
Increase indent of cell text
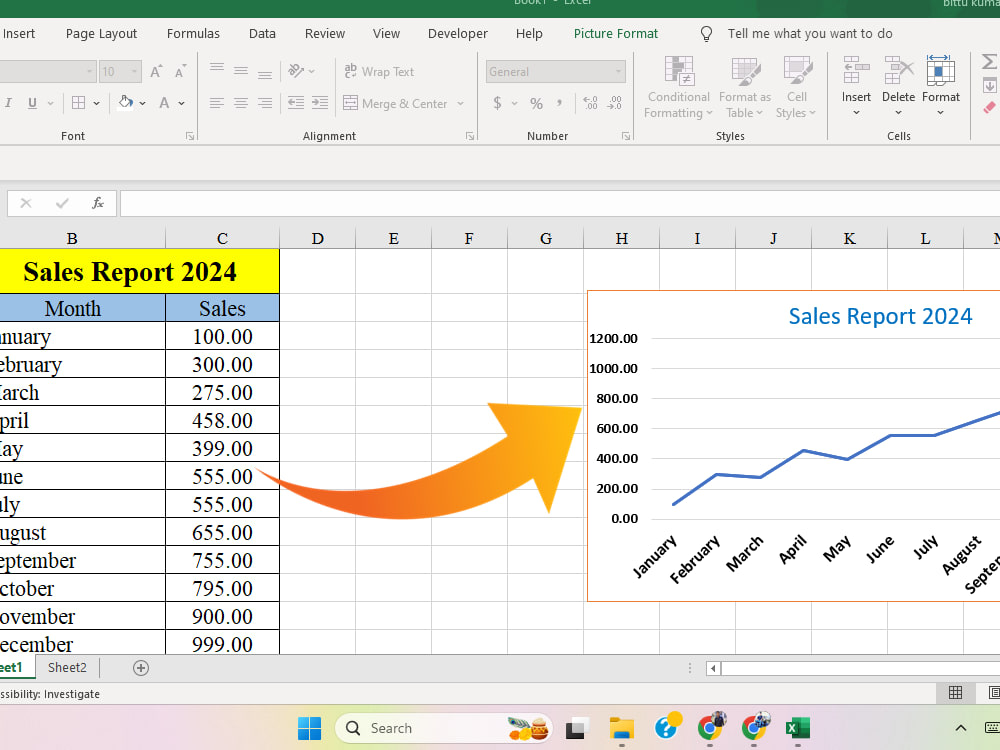tap(320, 103)
